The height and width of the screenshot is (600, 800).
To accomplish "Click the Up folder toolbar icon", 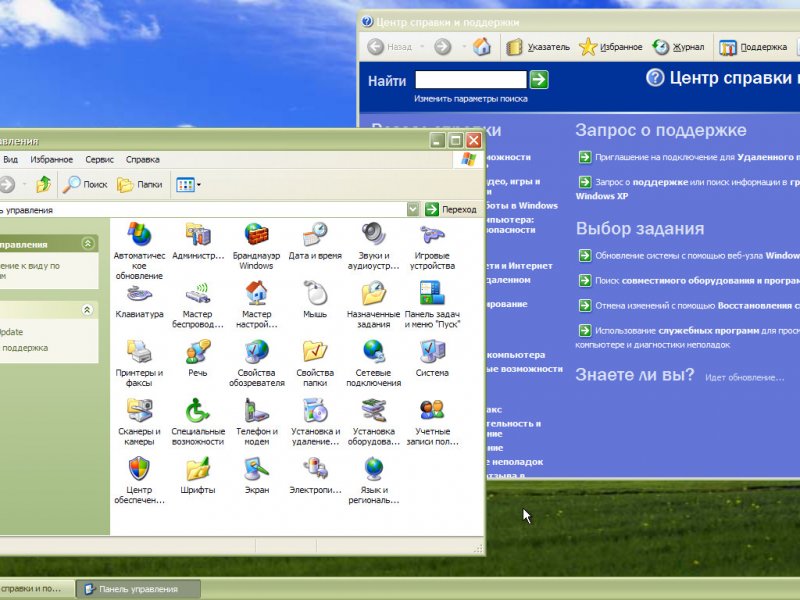I will (43, 184).
